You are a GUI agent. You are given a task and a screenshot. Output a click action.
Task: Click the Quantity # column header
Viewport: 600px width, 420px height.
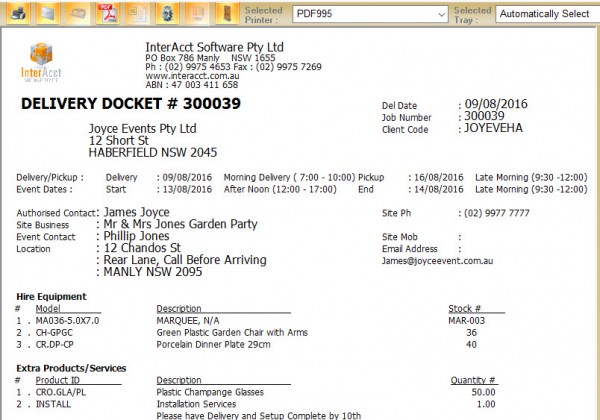click(x=473, y=380)
